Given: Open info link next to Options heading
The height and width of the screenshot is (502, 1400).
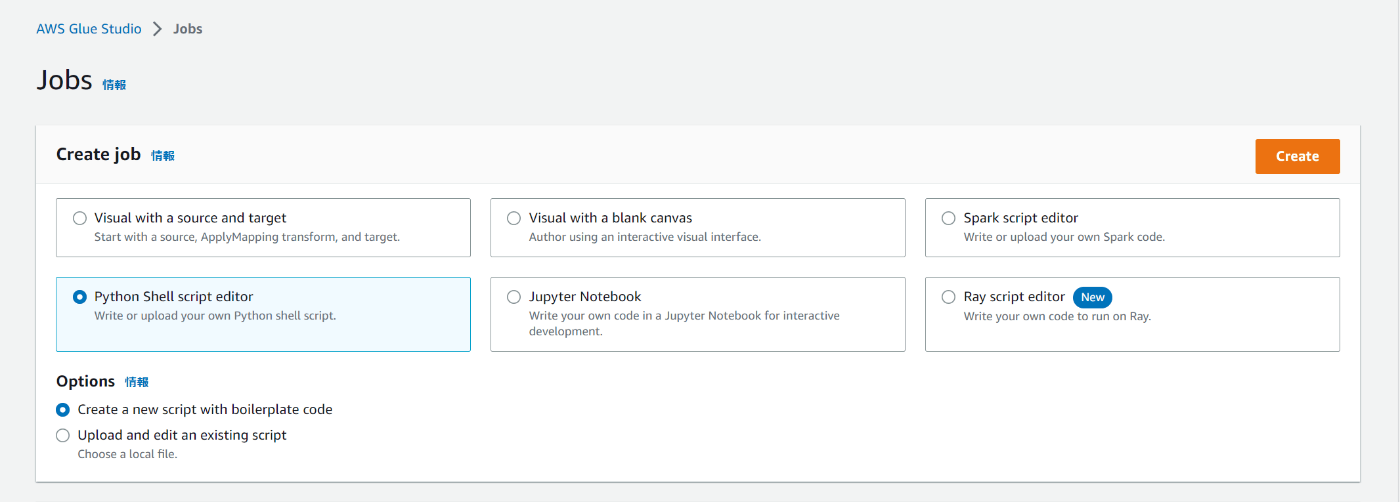Looking at the screenshot, I should 137,382.
